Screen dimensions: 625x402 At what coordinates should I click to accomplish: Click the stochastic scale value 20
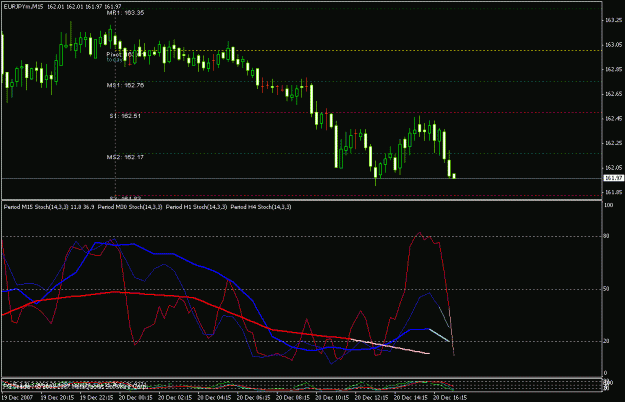pyautogui.click(x=606, y=341)
